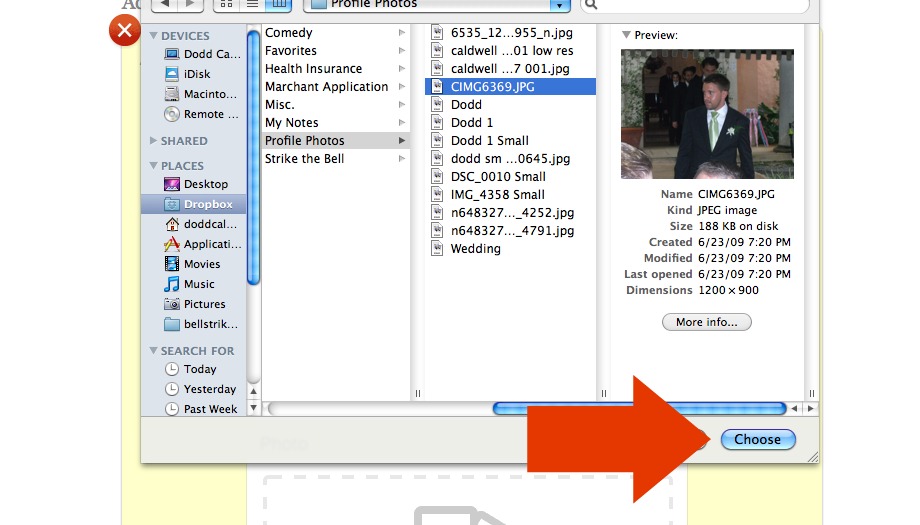920x525 pixels.
Task: Select file n648327..._4252.jpg
Action: point(510,213)
